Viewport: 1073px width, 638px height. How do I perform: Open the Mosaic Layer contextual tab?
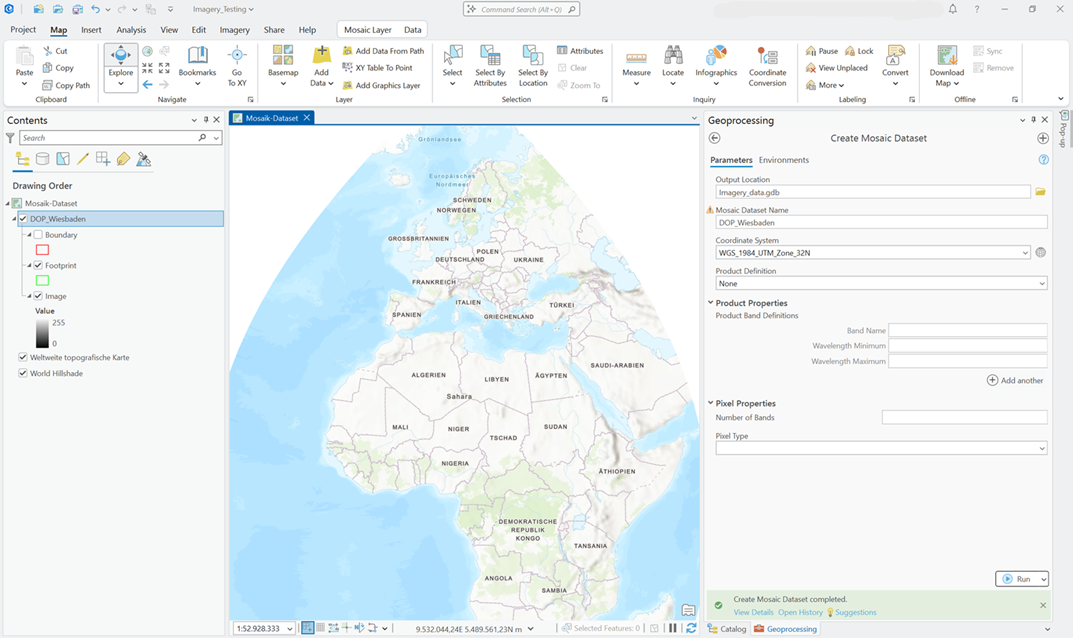pyautogui.click(x=367, y=29)
